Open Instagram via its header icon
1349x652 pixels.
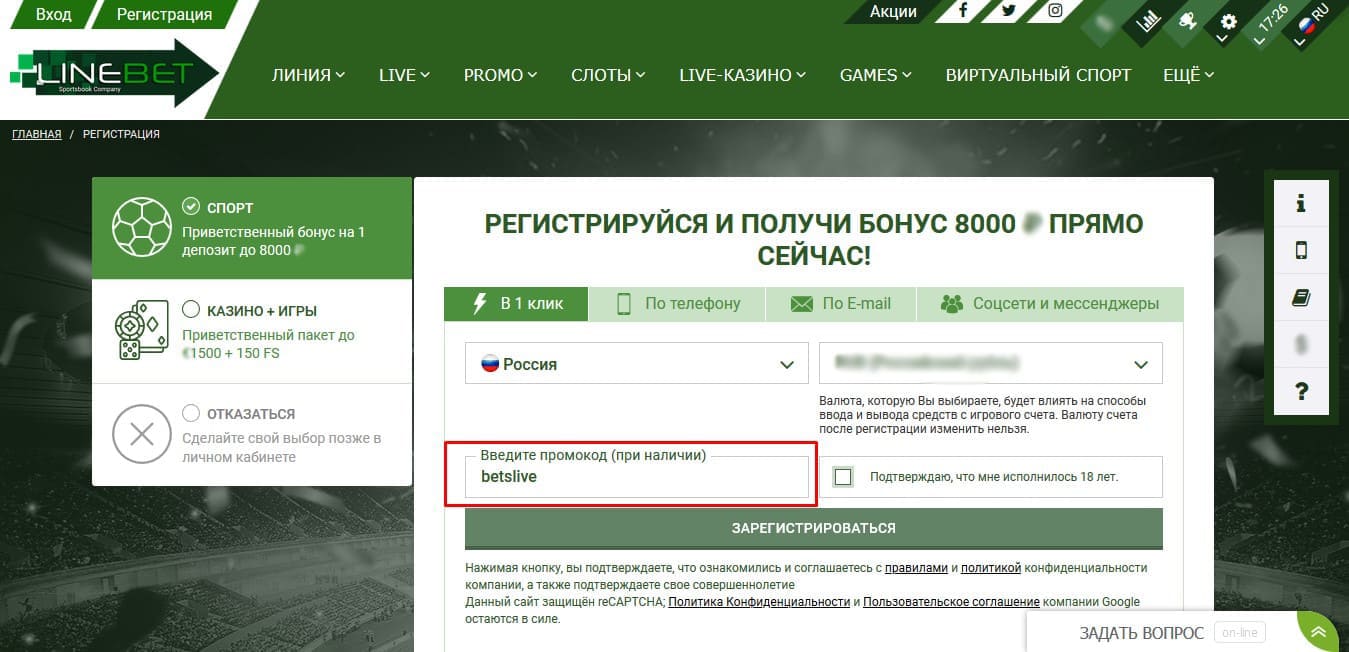(1053, 10)
